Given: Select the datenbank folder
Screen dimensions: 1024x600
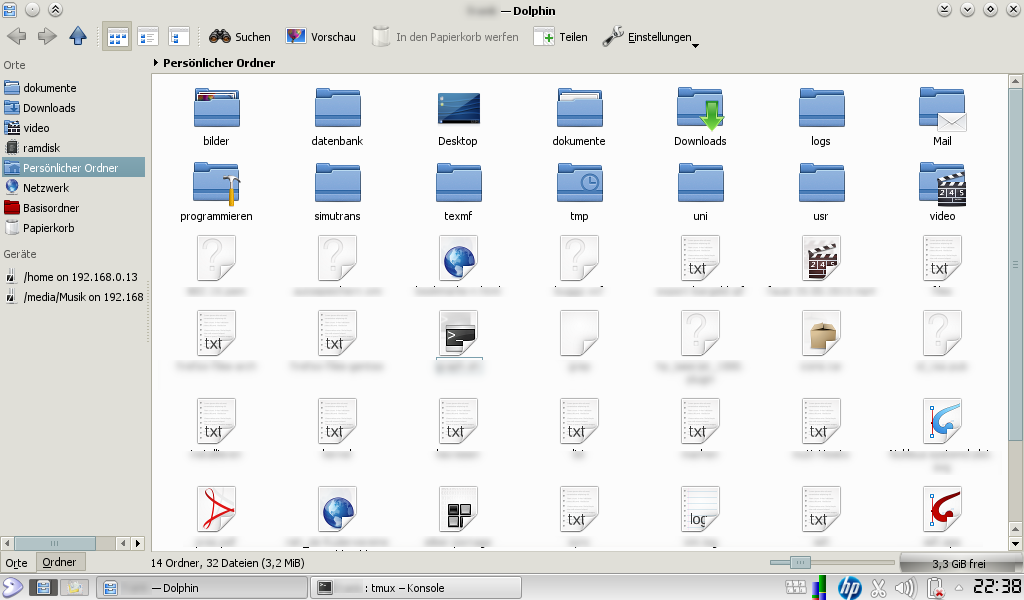Looking at the screenshot, I should tap(337, 116).
